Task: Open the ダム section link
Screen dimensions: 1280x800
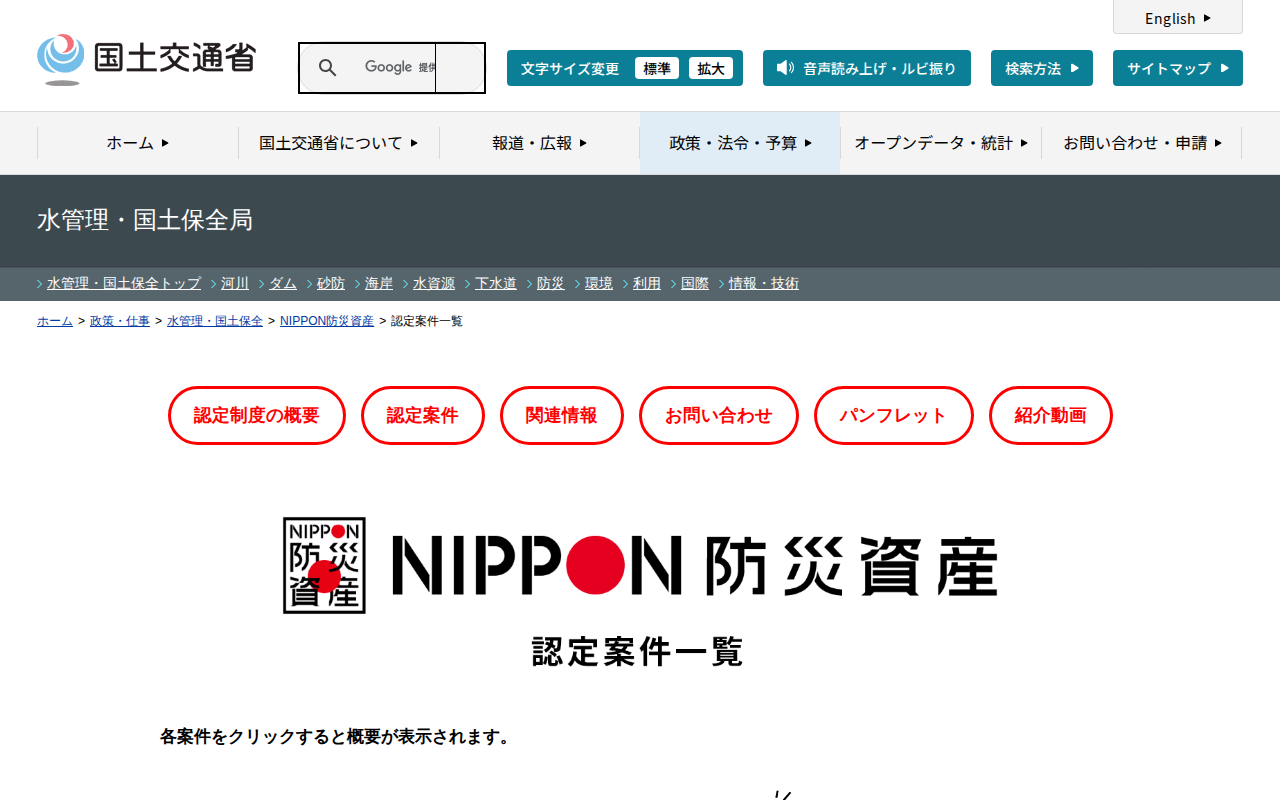Action: click(283, 283)
